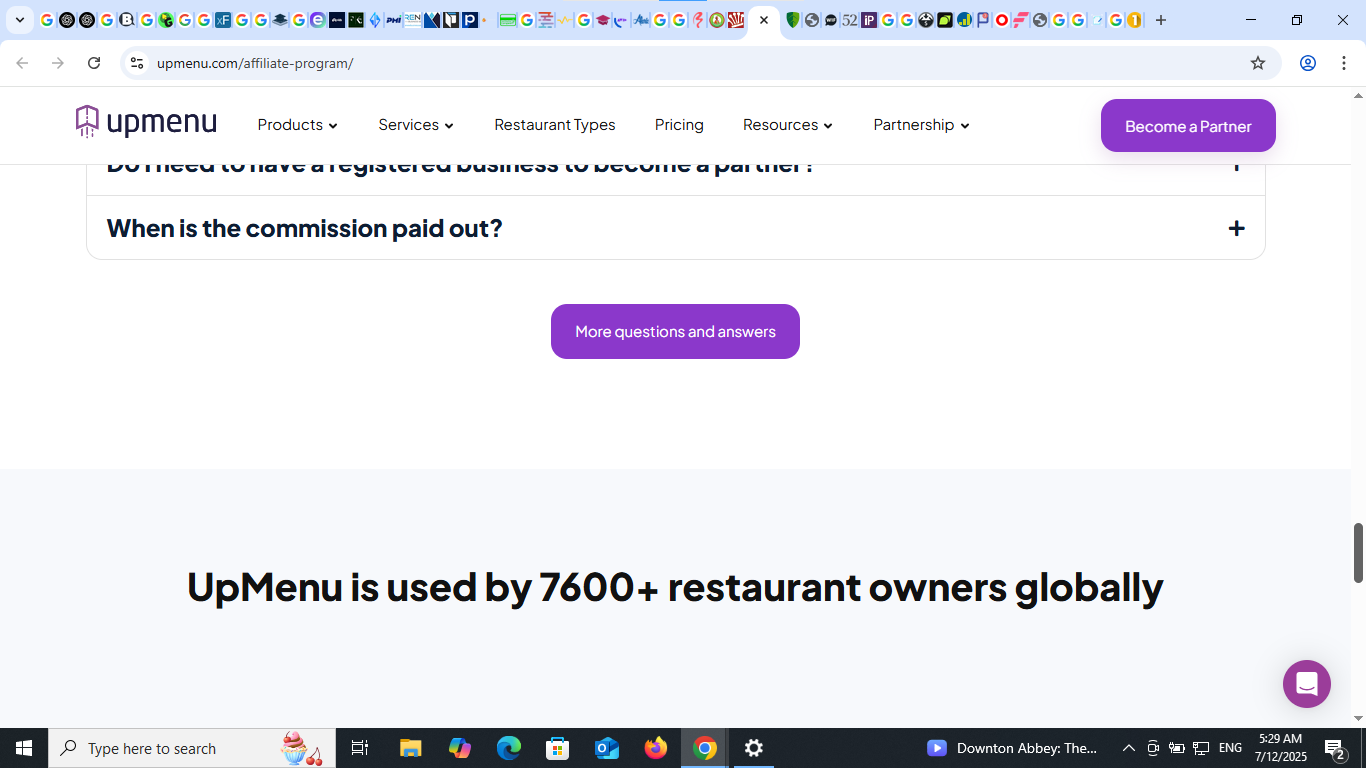1366x768 pixels.
Task: Click the scrollbar up arrow
Action: [1358, 96]
